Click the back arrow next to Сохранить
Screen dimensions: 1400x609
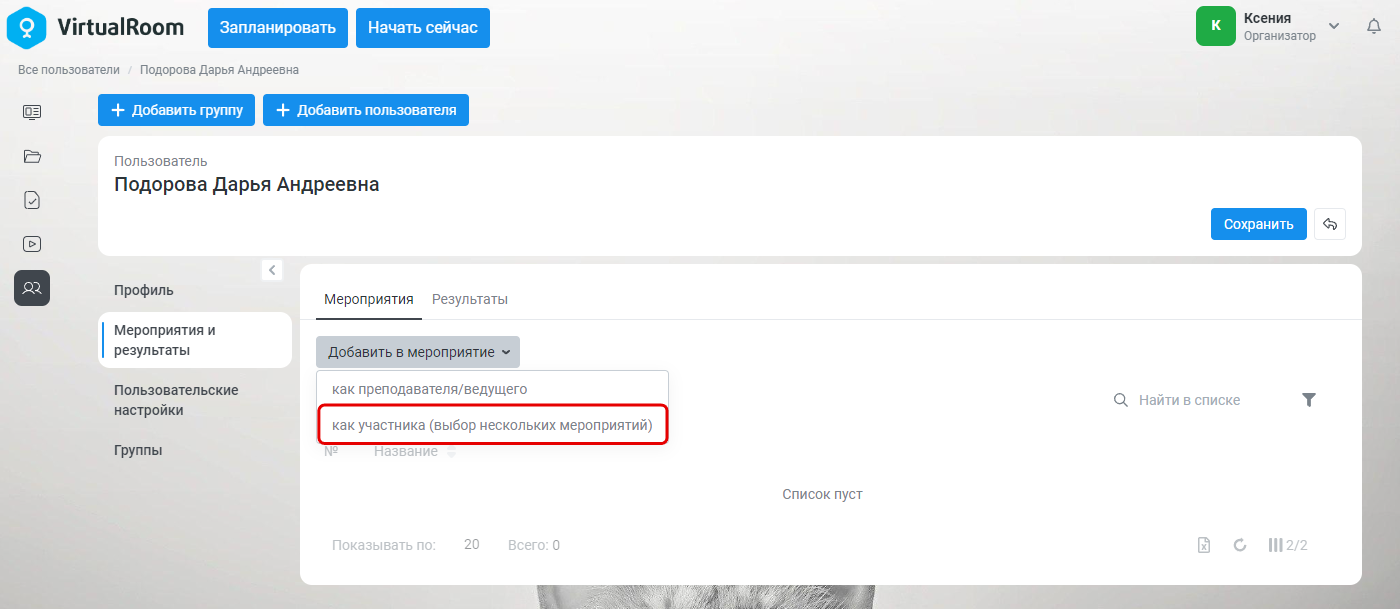click(x=1330, y=224)
